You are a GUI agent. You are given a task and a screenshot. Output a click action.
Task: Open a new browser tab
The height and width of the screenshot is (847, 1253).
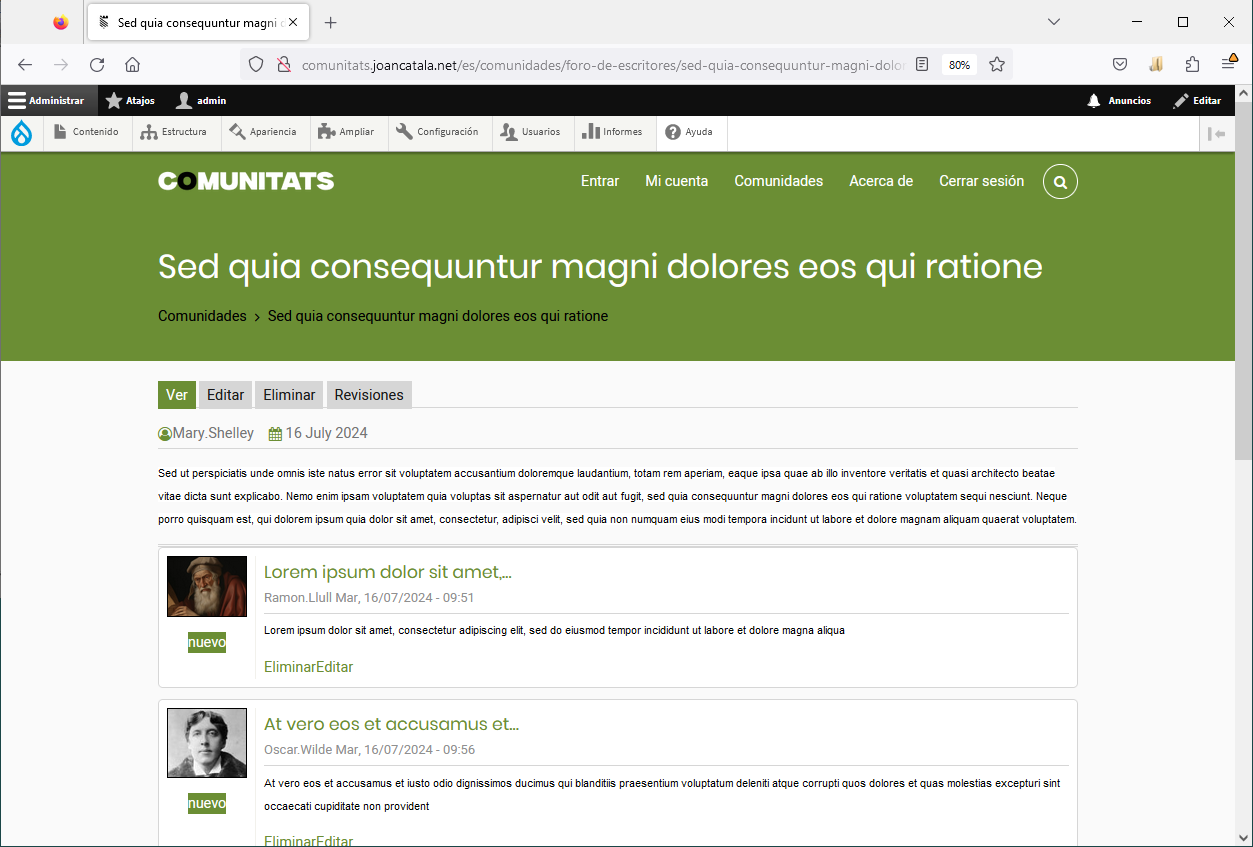pos(331,22)
